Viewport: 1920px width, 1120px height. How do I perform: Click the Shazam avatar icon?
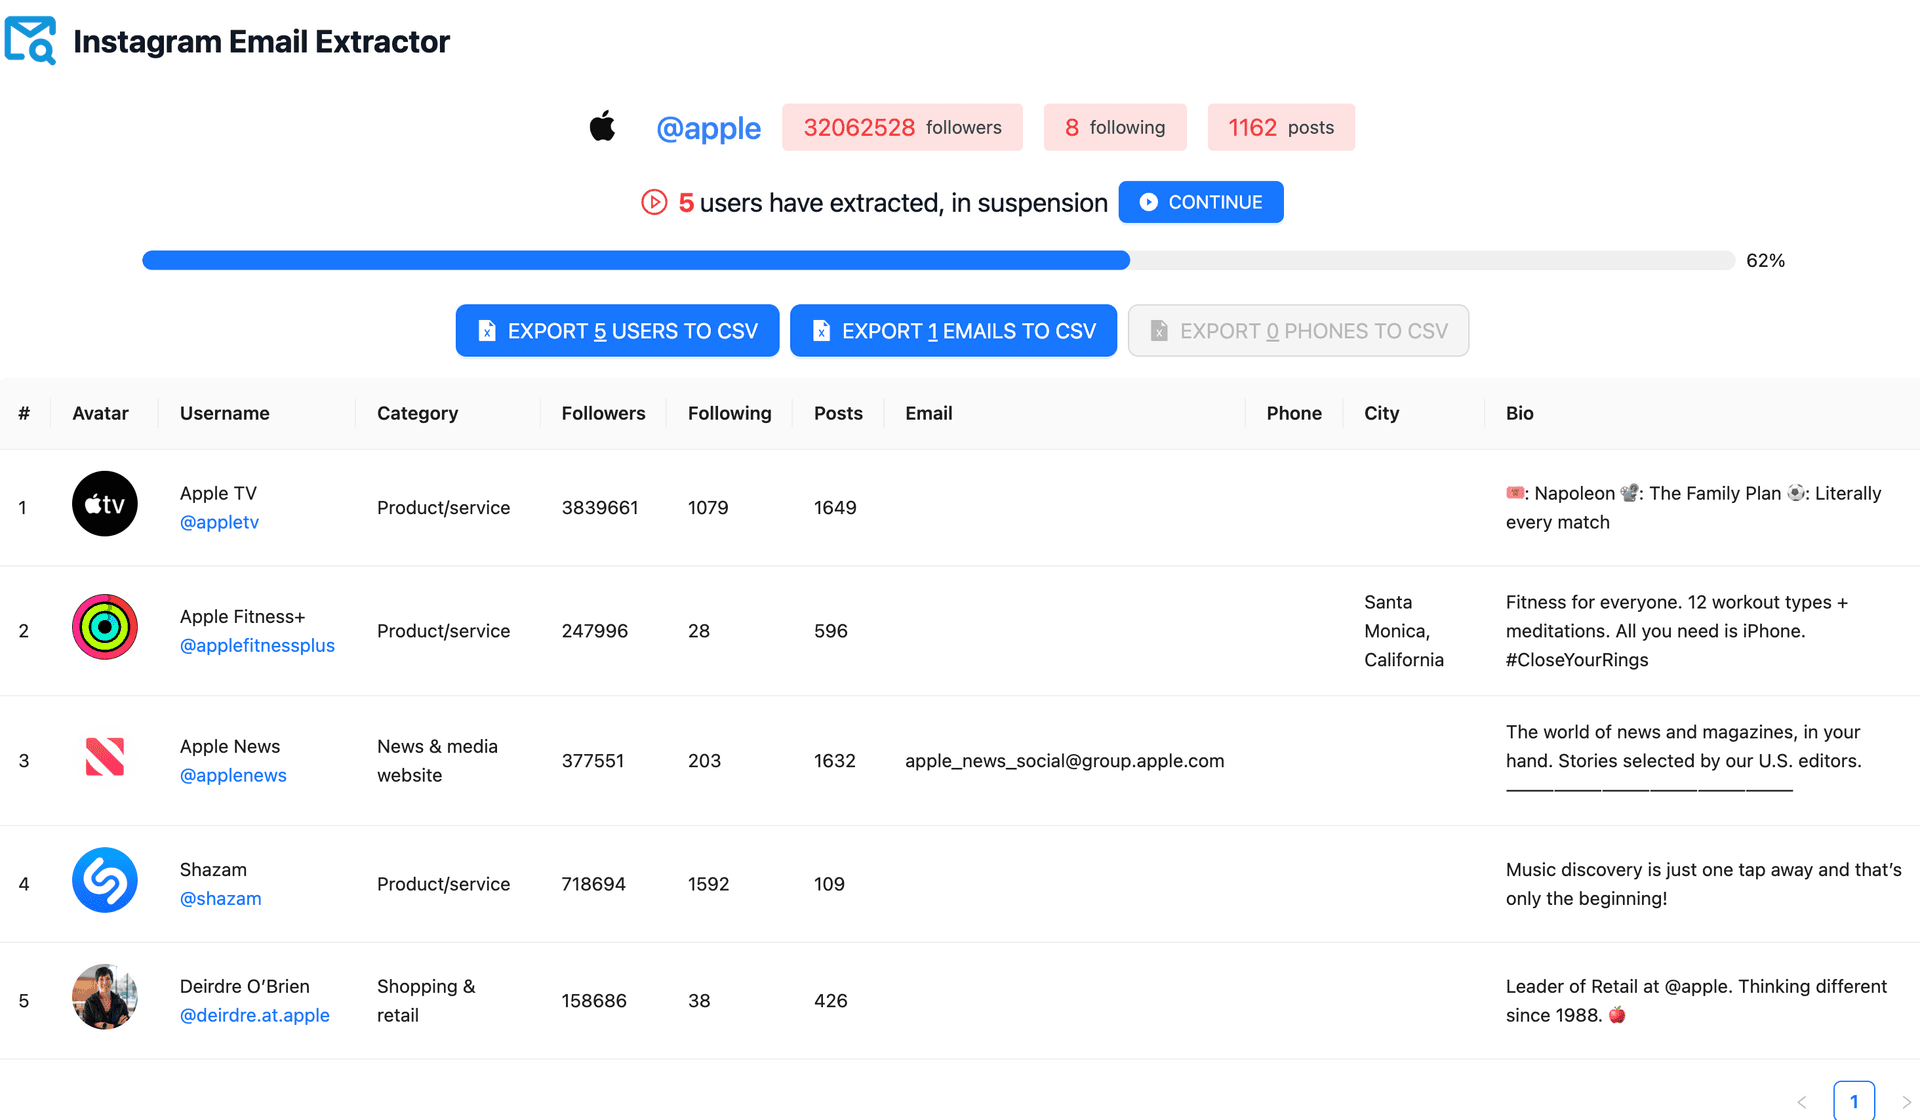(105, 880)
